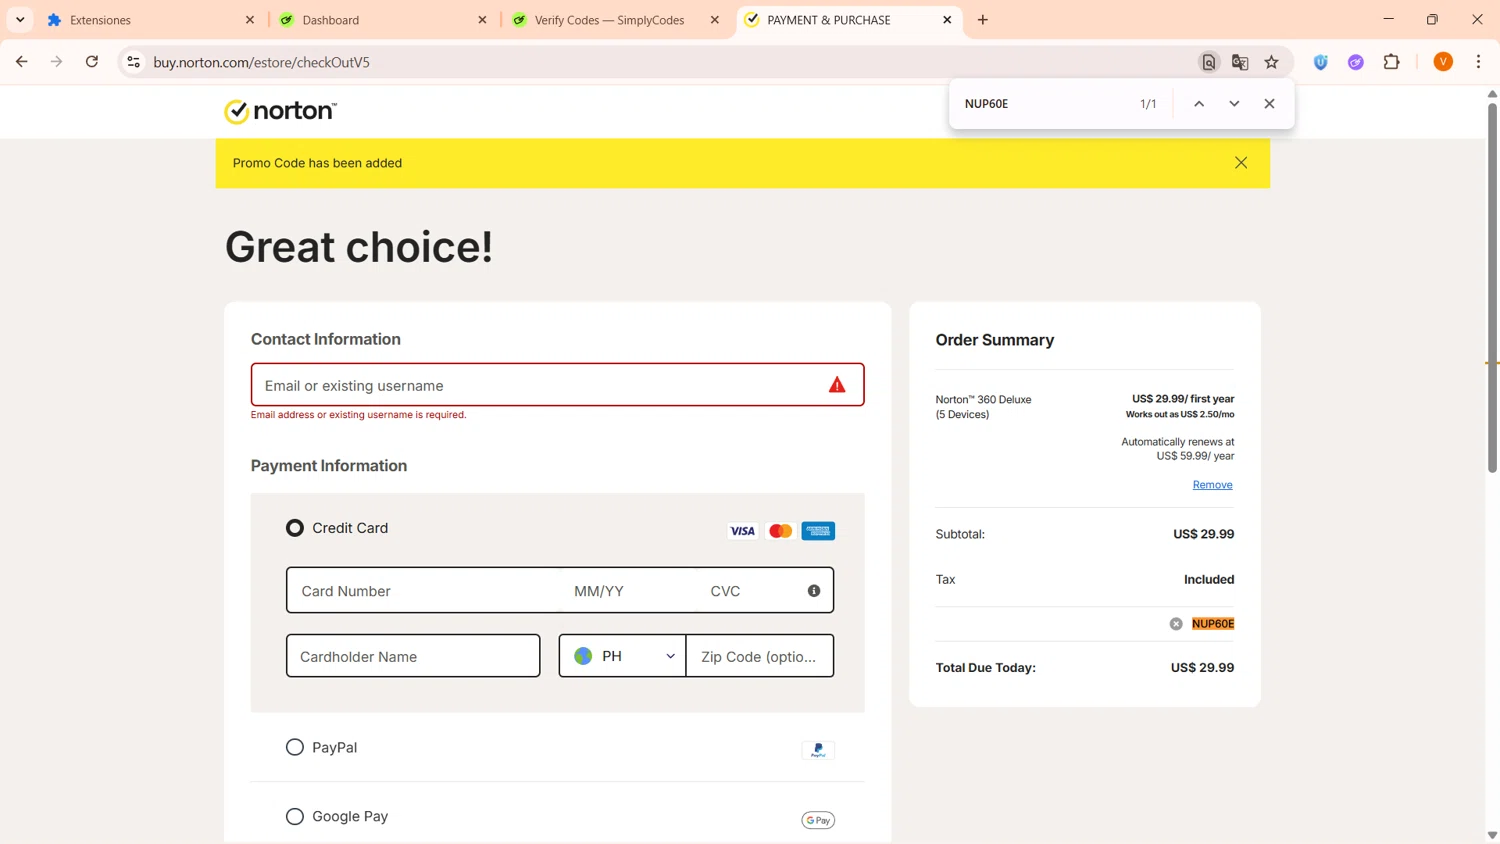Select Google Pay payment option
Viewport: 1500px width, 844px height.
[x=295, y=816]
